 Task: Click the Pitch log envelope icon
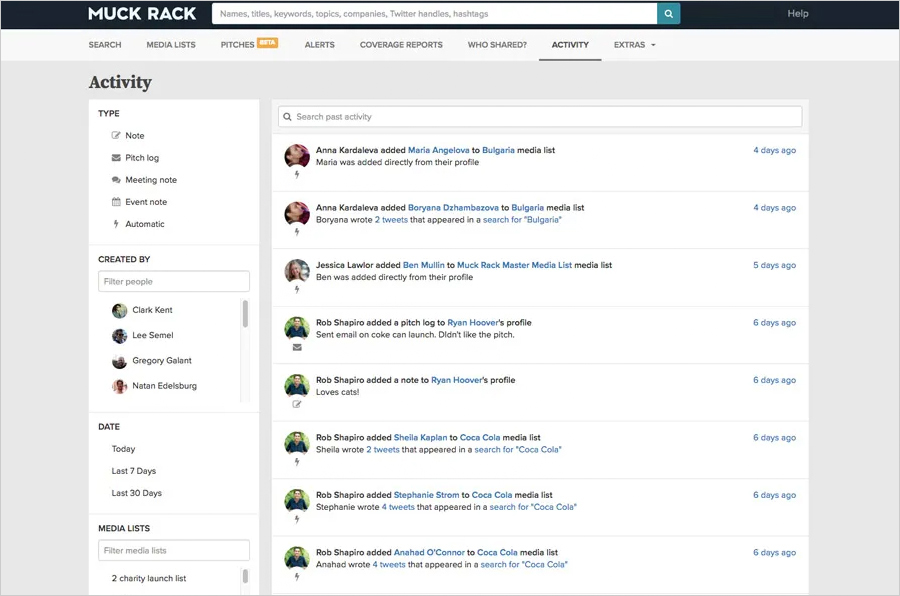click(x=116, y=157)
